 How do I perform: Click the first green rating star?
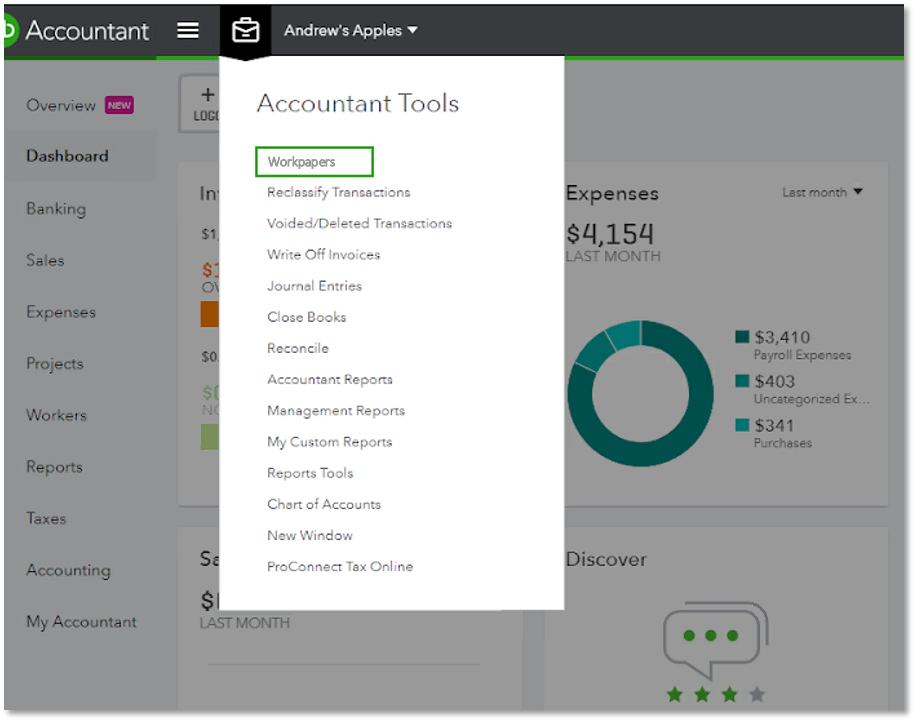[675, 694]
